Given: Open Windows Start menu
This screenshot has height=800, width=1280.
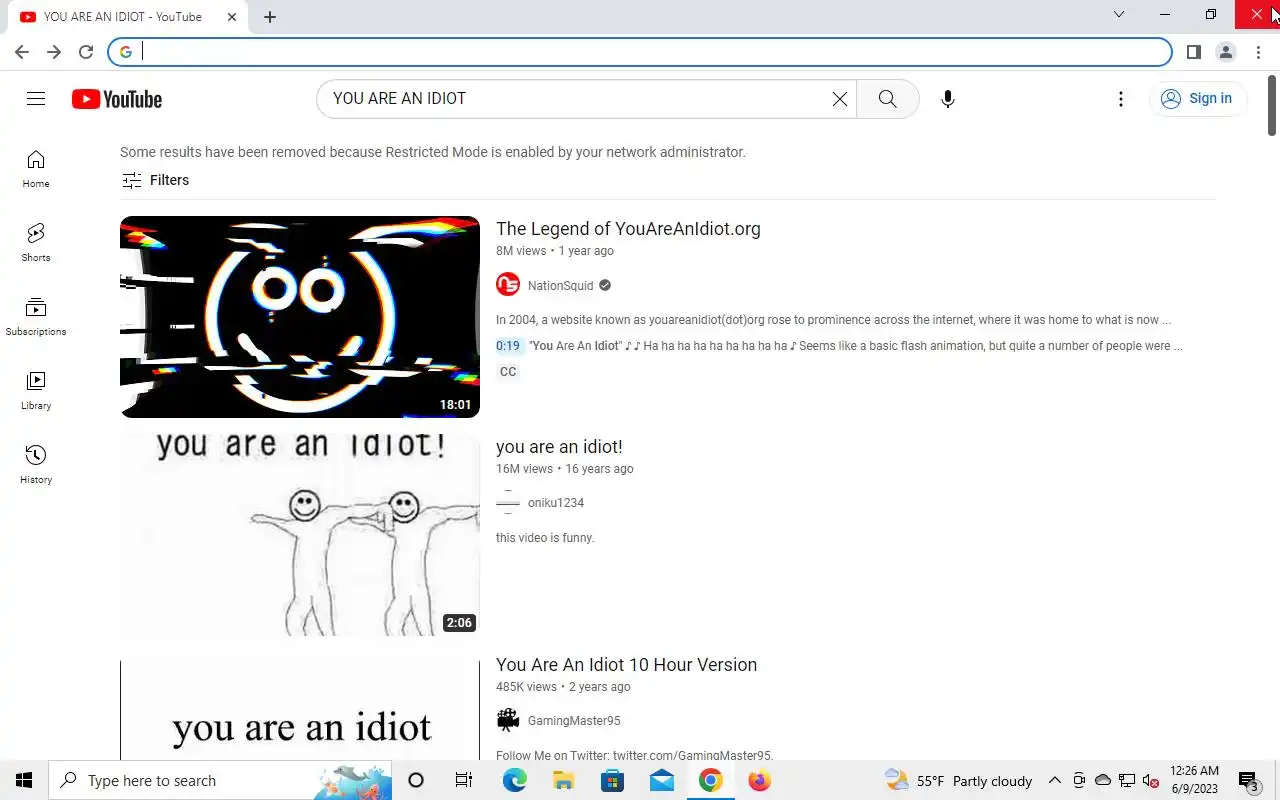Looking at the screenshot, I should point(24,781).
